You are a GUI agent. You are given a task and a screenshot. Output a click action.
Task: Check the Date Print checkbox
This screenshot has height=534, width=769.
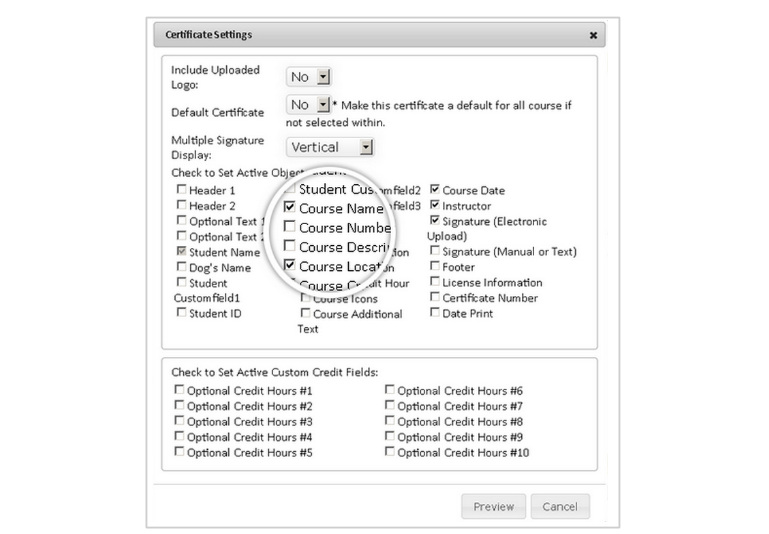coord(435,312)
